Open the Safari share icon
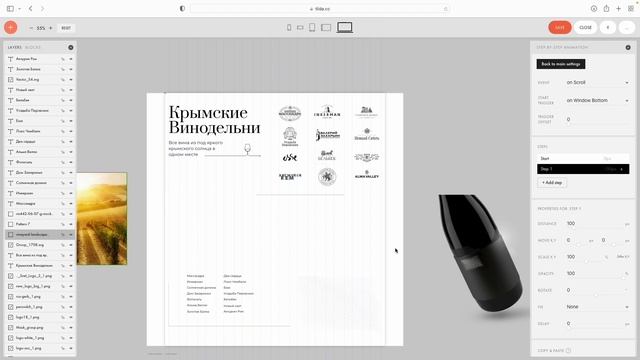The height and width of the screenshot is (360, 640). (607, 9)
